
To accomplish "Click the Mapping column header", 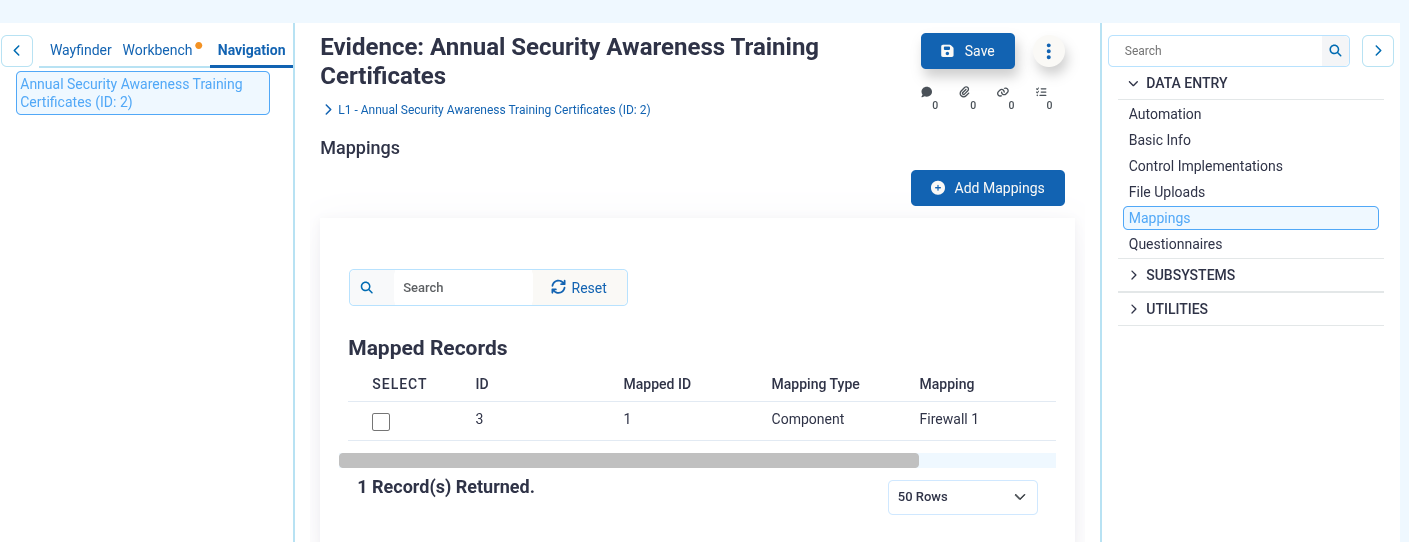I will pos(947,384).
